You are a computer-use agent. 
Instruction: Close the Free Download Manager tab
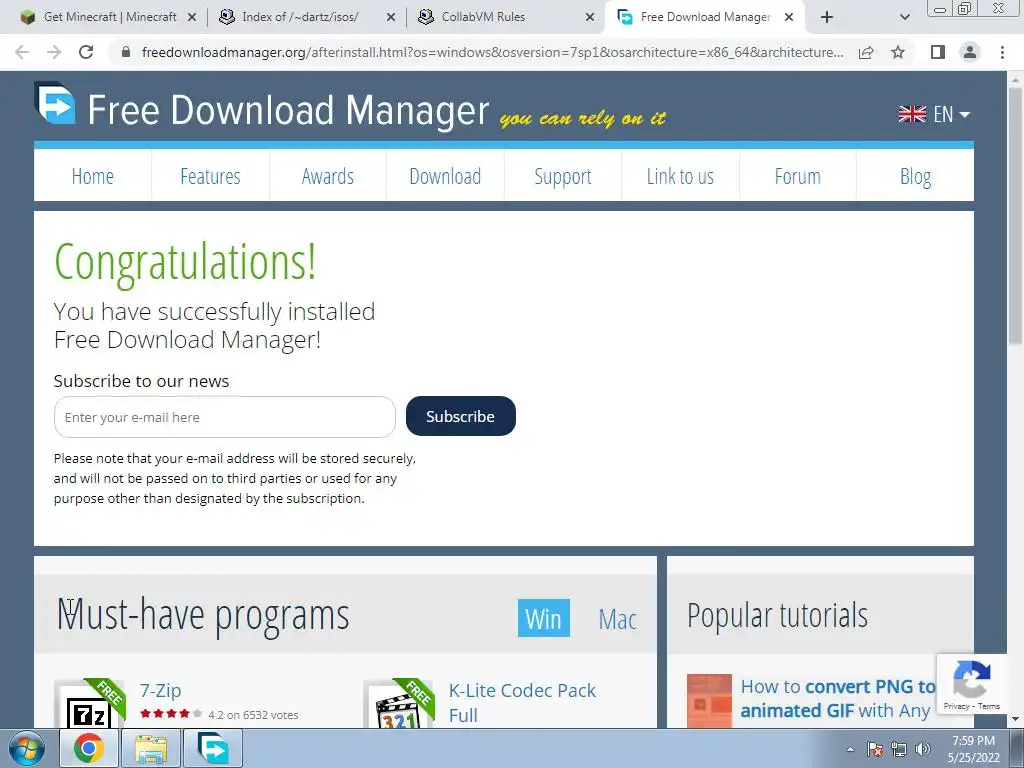pos(789,18)
